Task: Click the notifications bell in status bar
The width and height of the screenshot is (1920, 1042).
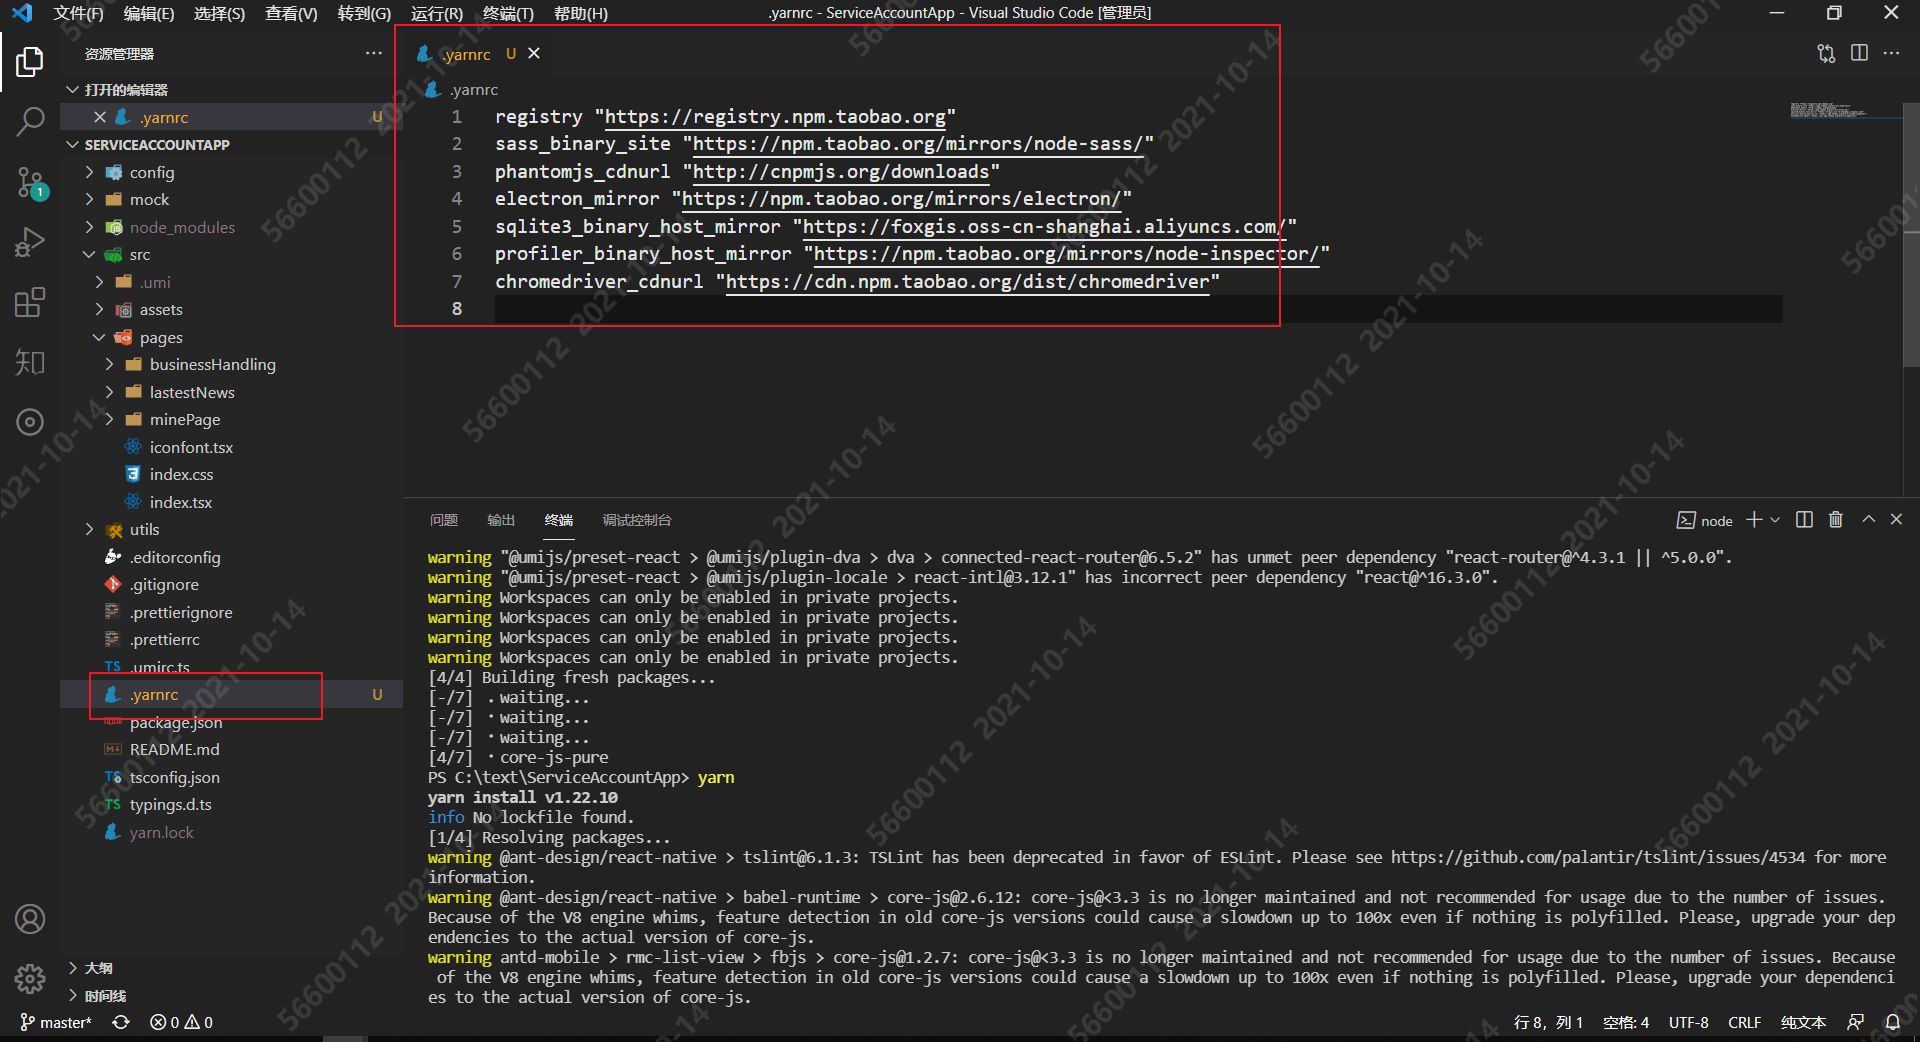Action: point(1893,1022)
